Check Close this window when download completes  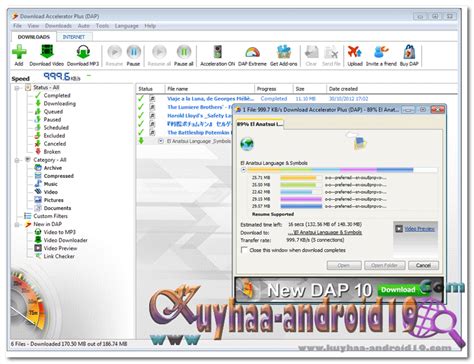point(244,250)
